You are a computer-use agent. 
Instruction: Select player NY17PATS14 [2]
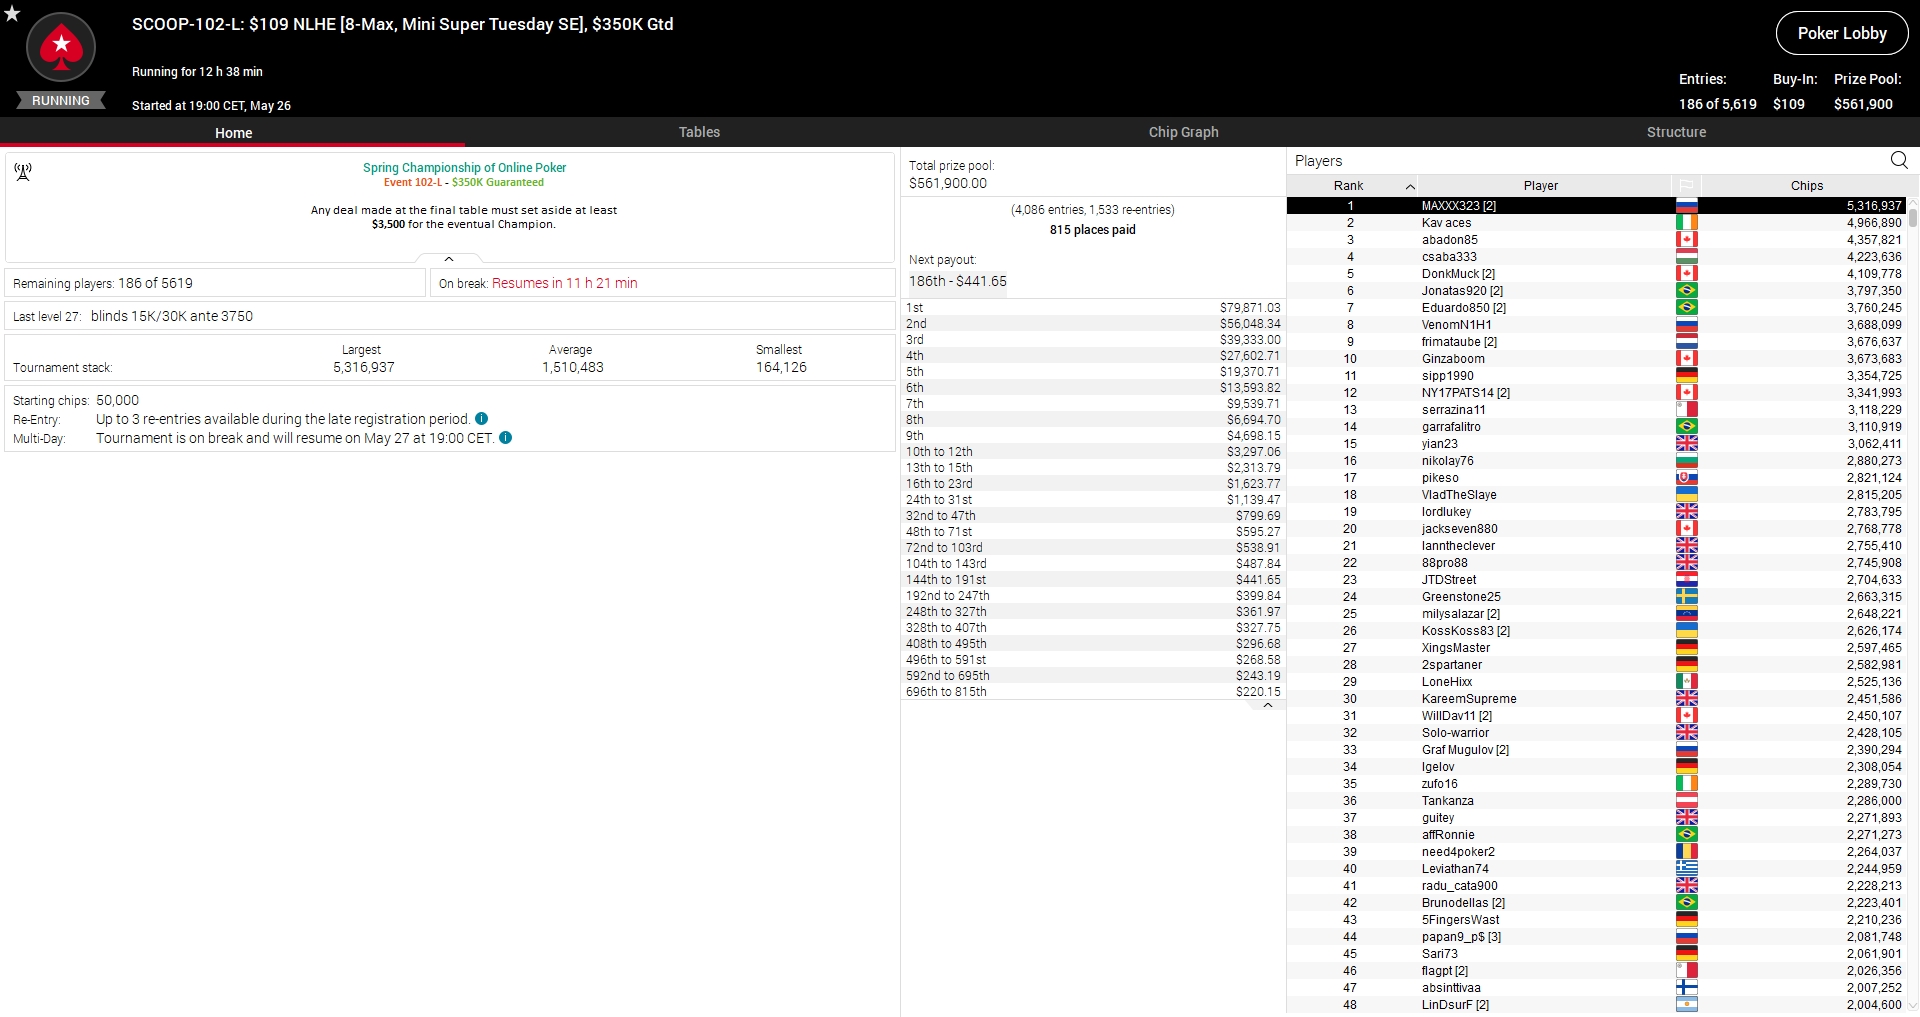[1465, 393]
